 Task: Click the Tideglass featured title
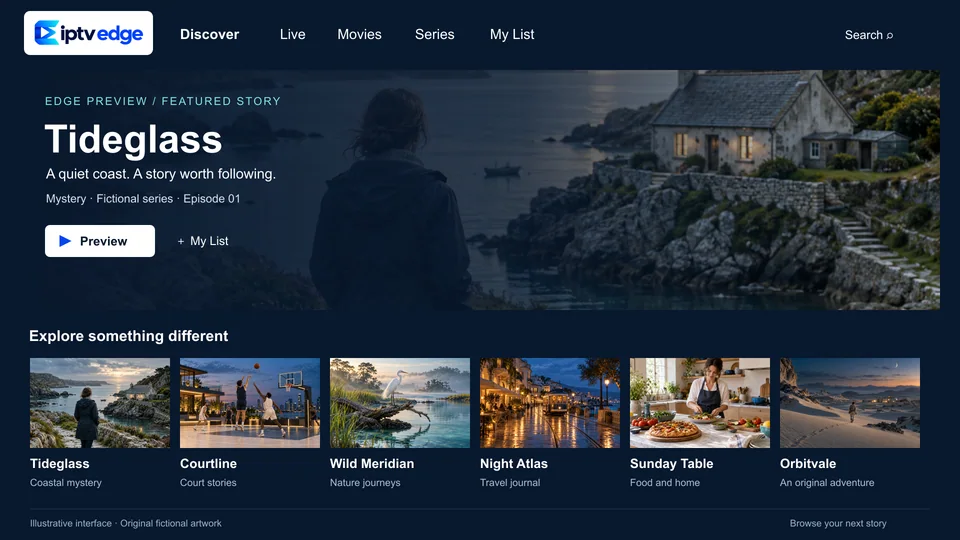pyautogui.click(x=133, y=139)
